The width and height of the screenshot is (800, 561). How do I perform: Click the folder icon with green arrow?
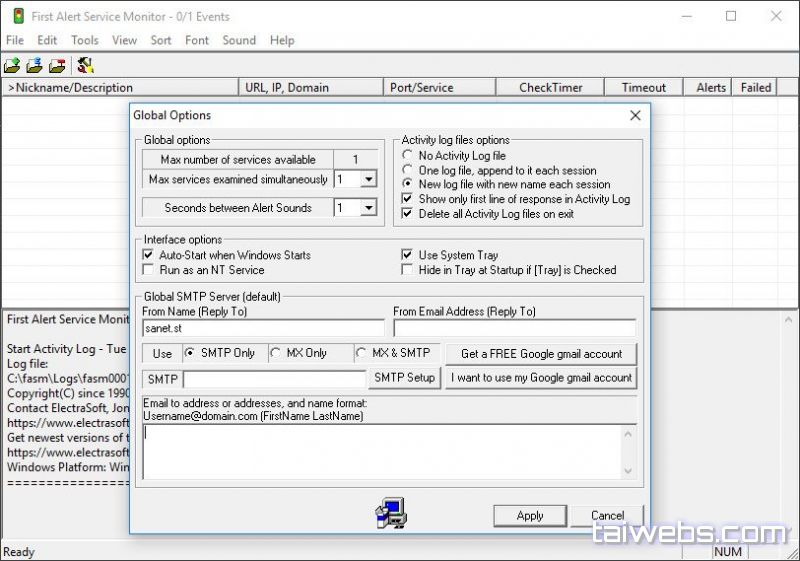point(12,66)
